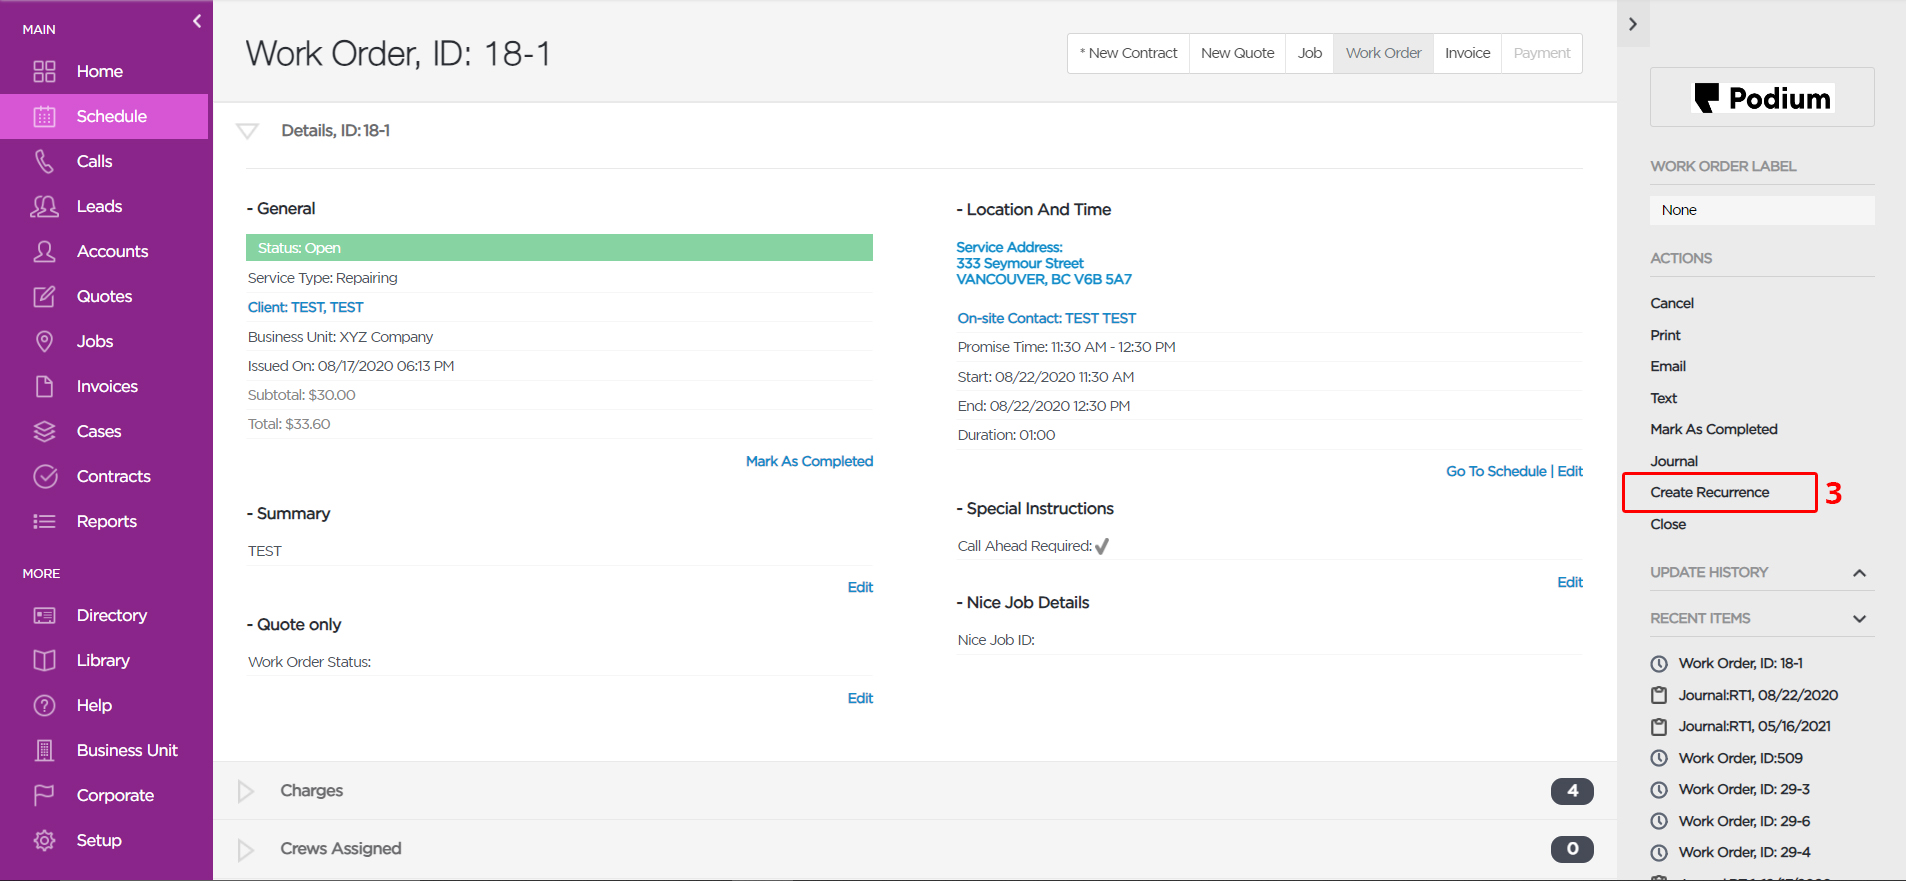
Task: Click Email in the Actions list
Action: pyautogui.click(x=1668, y=366)
